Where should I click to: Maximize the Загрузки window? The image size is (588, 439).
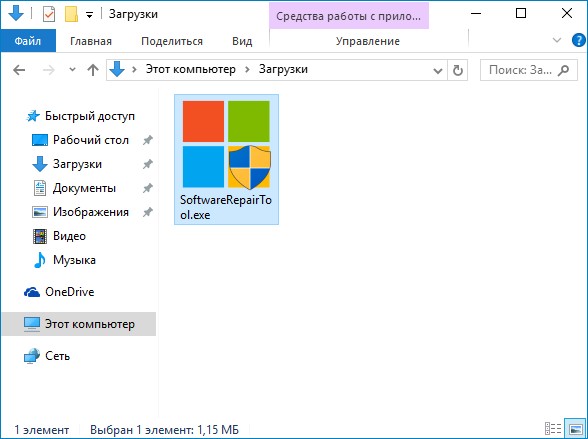click(521, 14)
